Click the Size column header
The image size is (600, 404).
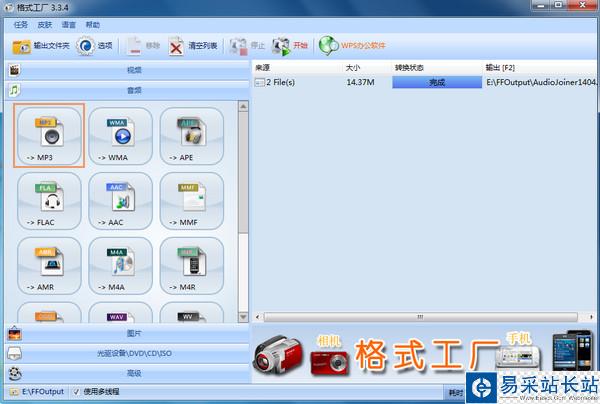[x=367, y=68]
